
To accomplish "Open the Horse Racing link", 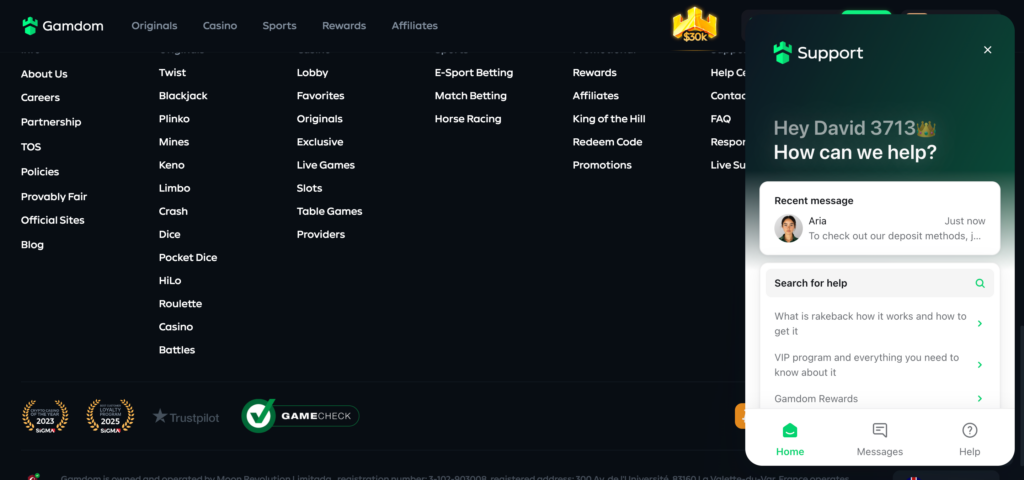I will coord(468,119).
